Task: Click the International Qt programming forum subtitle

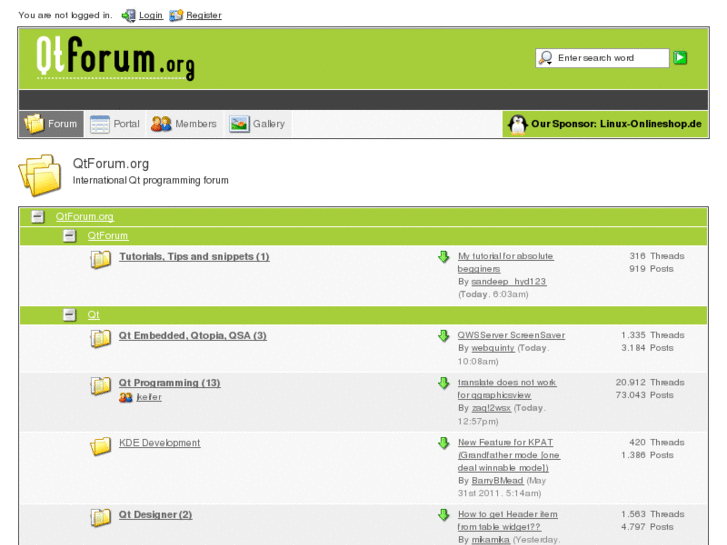Action: (x=150, y=180)
